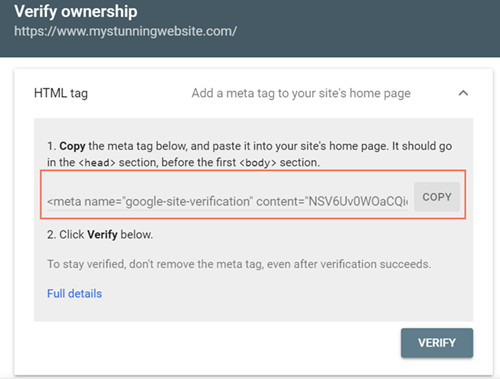Click the bold Verify word in step 2
This screenshot has height=379, width=500.
(102, 235)
